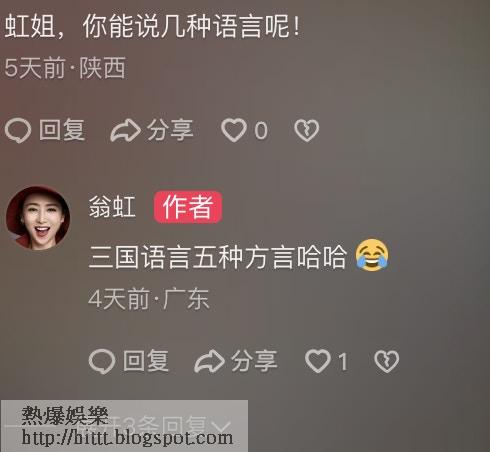
Task: Share 翁虹's comment using the arrow icon
Action: 209,361
